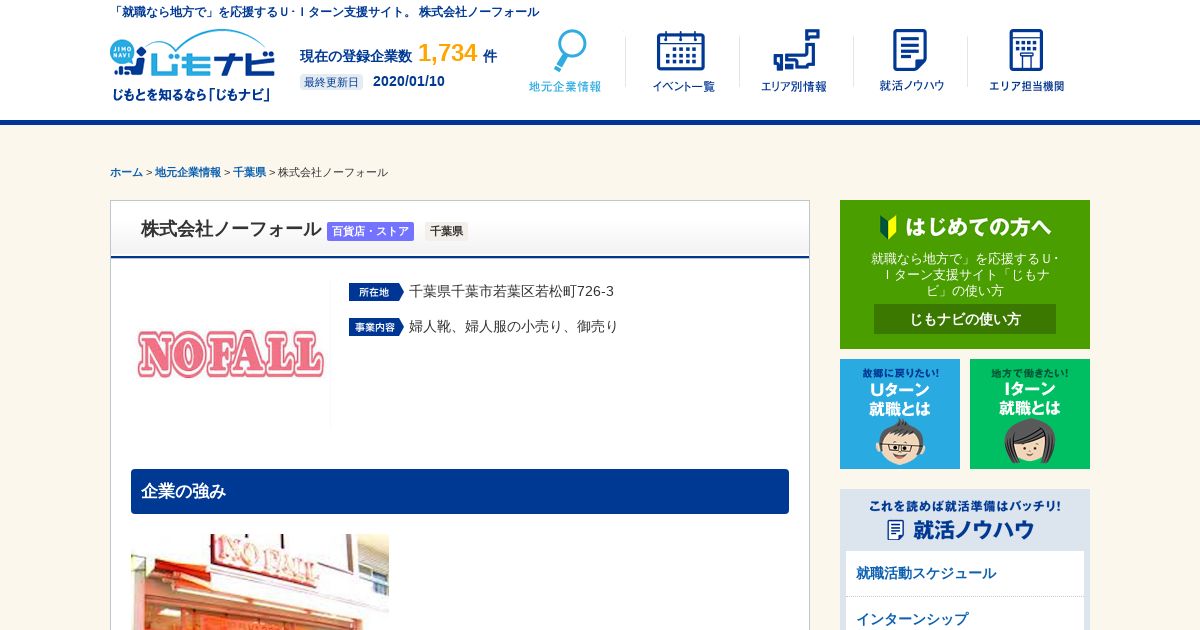Click 事業内容 label tag

[x=376, y=327]
